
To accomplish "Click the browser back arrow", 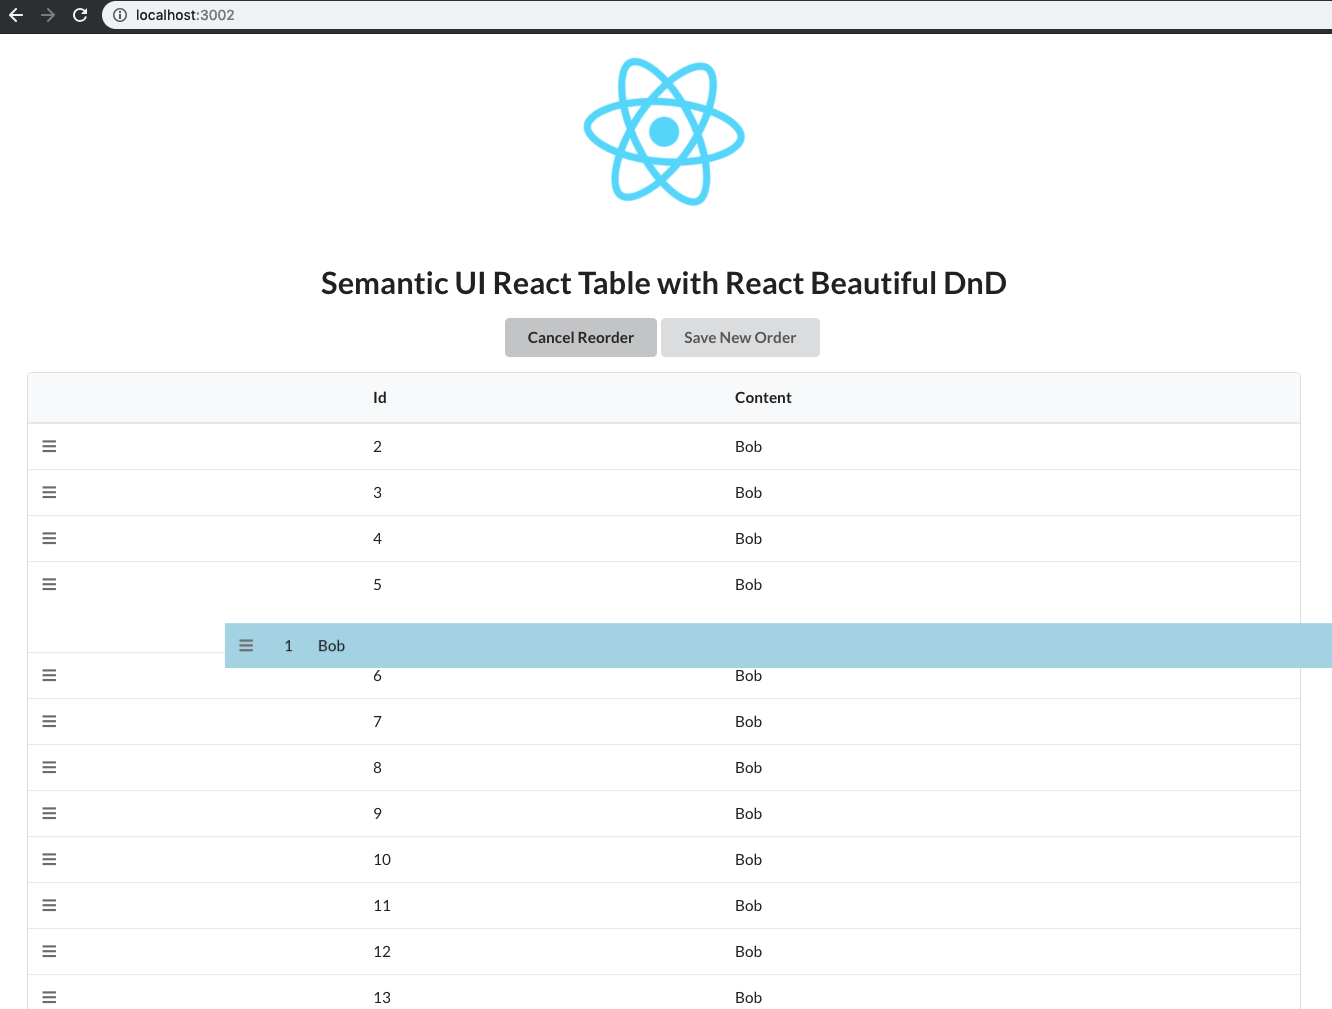I will point(16,15).
